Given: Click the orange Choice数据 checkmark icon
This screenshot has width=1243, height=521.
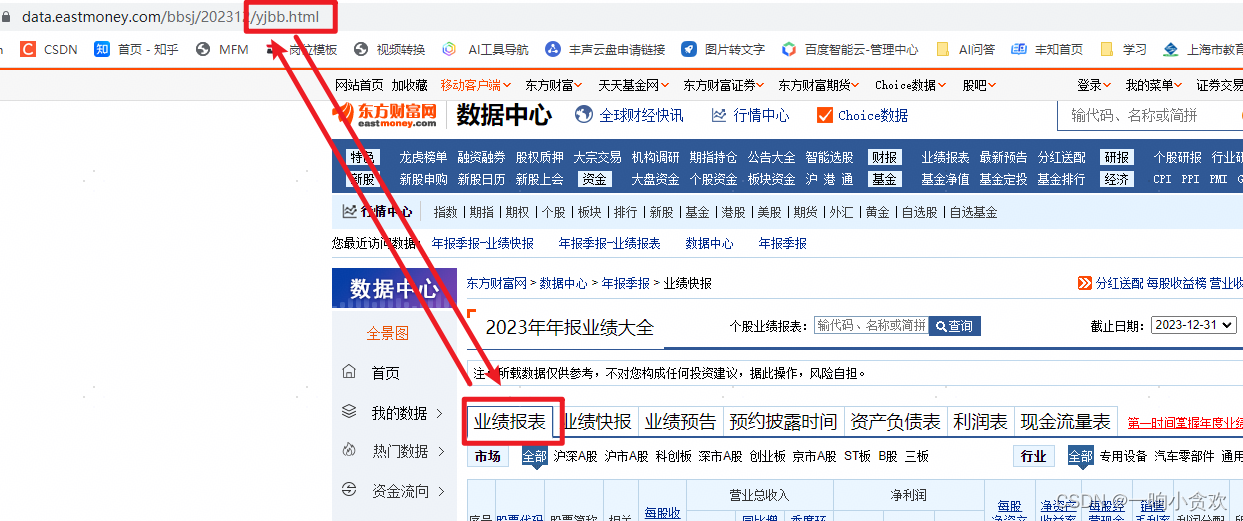Looking at the screenshot, I should coord(825,115).
